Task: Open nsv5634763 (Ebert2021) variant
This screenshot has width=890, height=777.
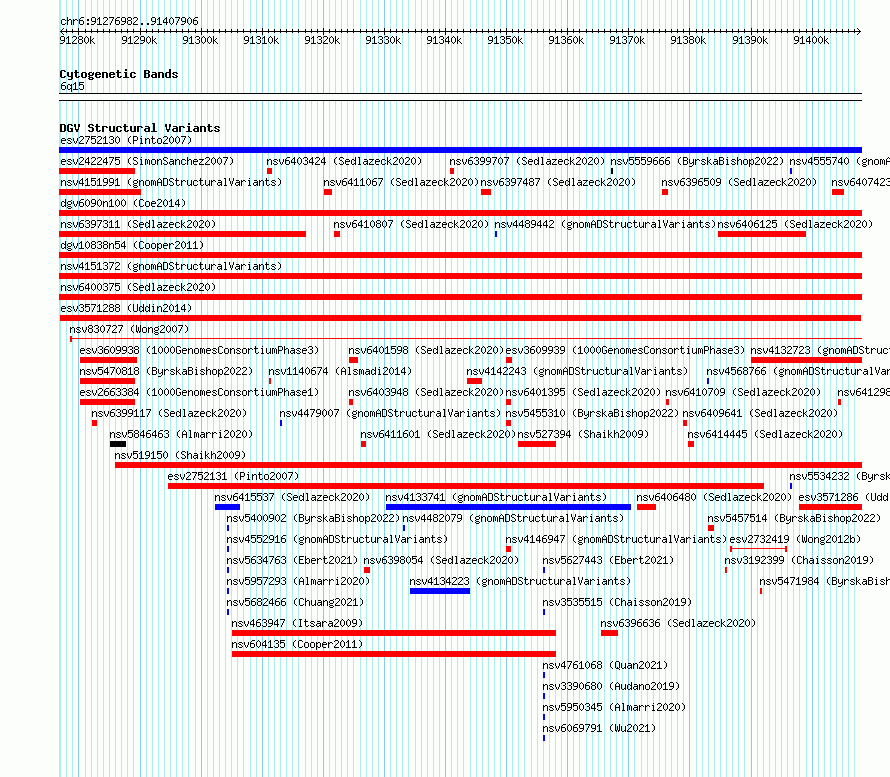Action: click(292, 560)
